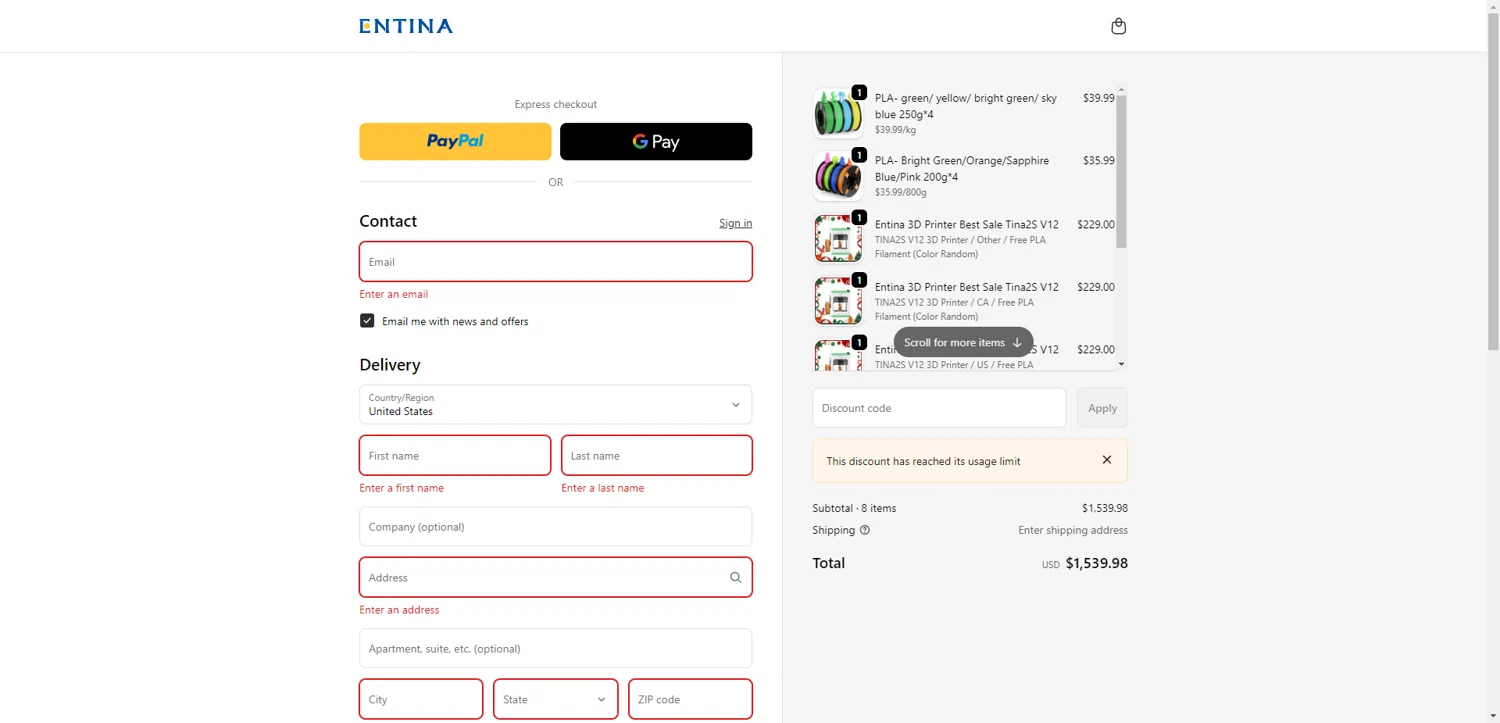
Task: Click the Discount code field
Action: tap(939, 408)
